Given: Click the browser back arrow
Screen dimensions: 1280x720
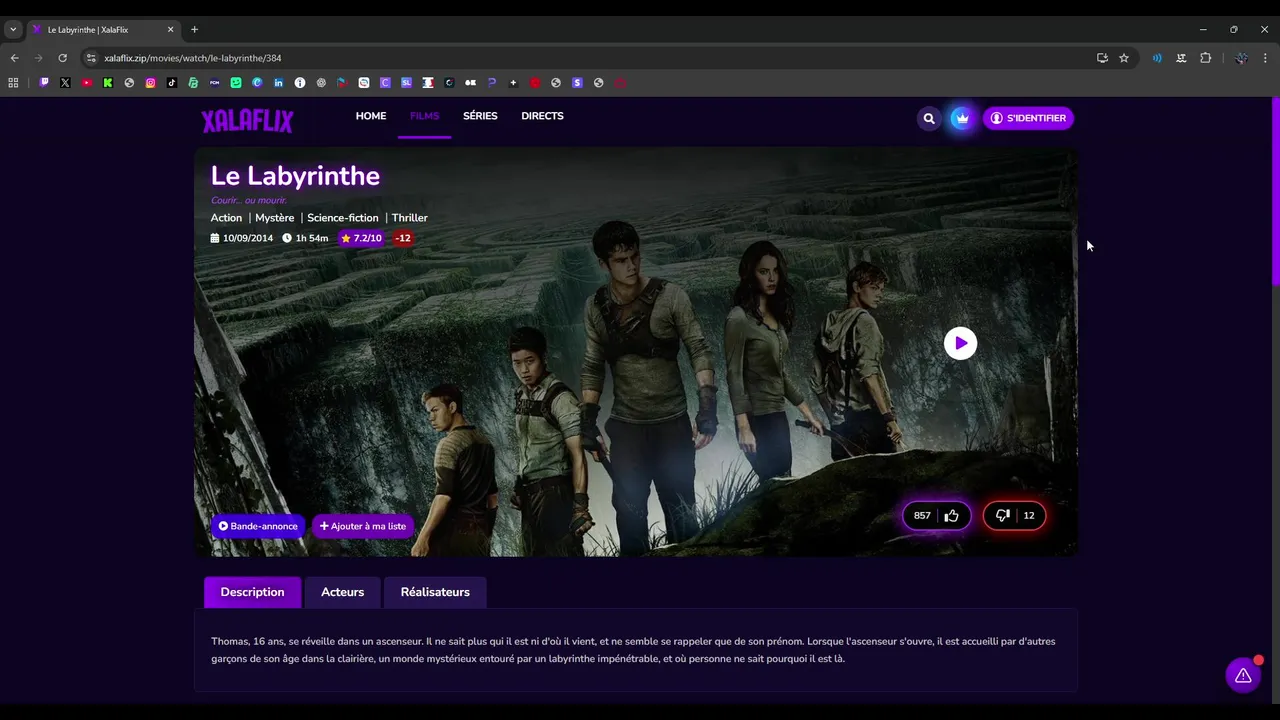Looking at the screenshot, I should coord(14,58).
